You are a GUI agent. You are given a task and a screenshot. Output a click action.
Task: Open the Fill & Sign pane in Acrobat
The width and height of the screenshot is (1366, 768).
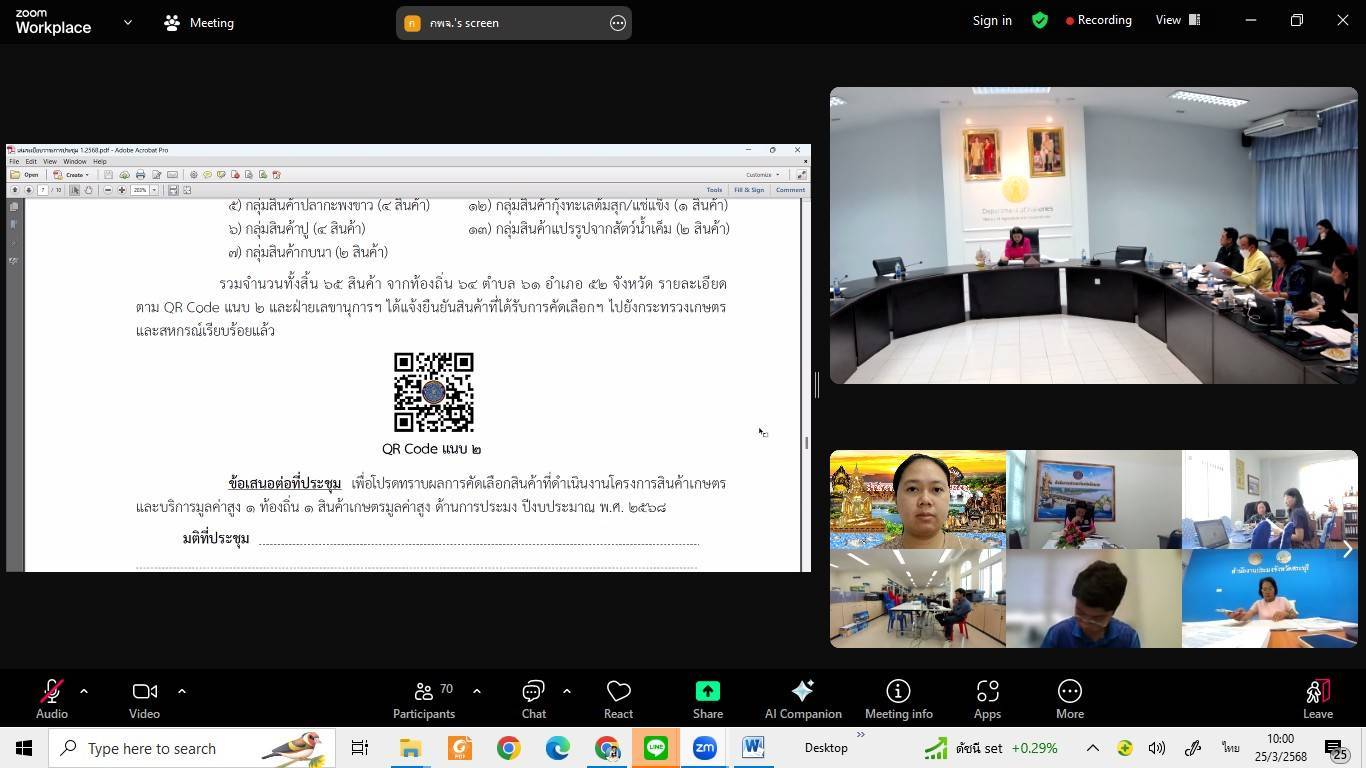click(x=749, y=190)
